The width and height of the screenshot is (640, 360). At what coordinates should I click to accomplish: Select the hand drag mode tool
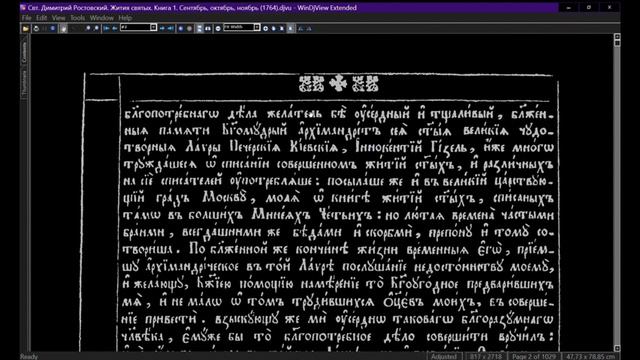63,28
